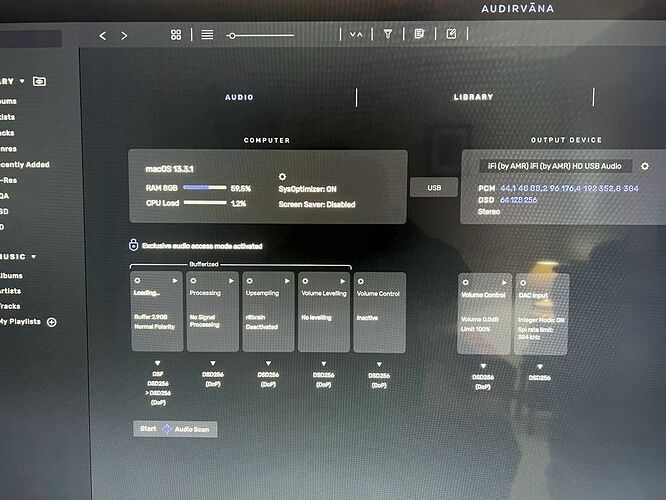Viewport: 666px width, 500px height.
Task: Click 'Exclusive audio access mode activated' text
Action: [x=202, y=246]
